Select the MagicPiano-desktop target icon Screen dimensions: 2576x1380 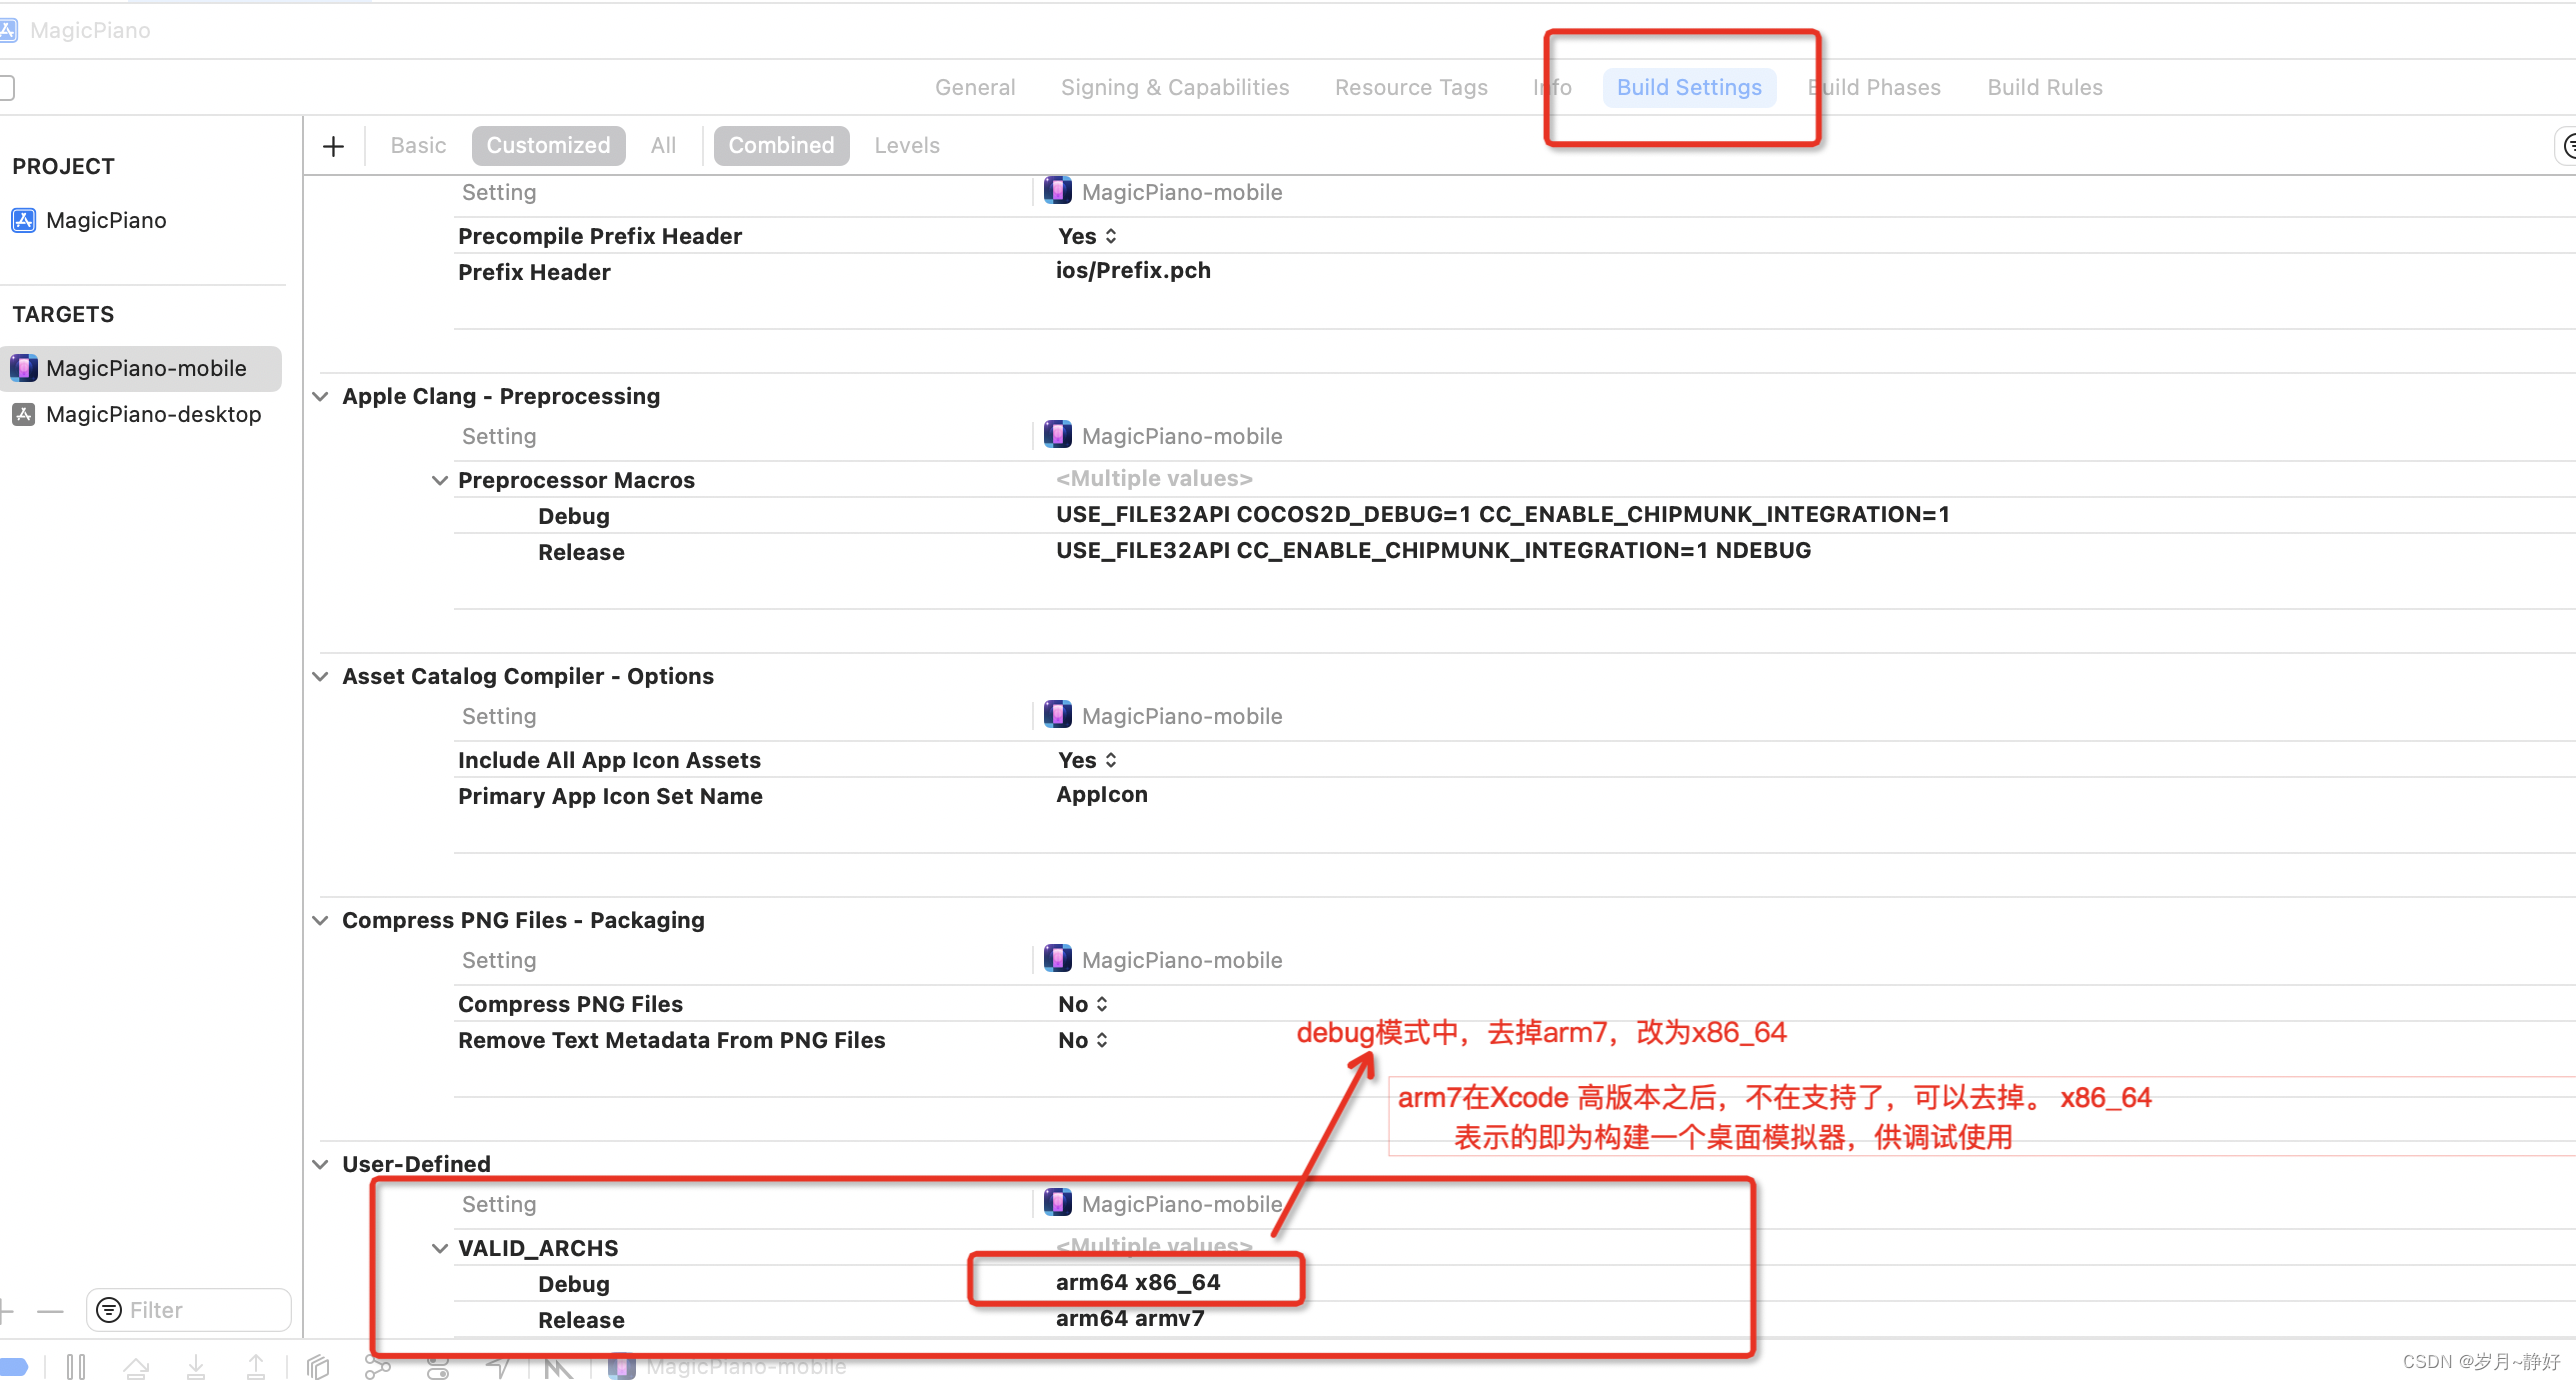click(24, 414)
